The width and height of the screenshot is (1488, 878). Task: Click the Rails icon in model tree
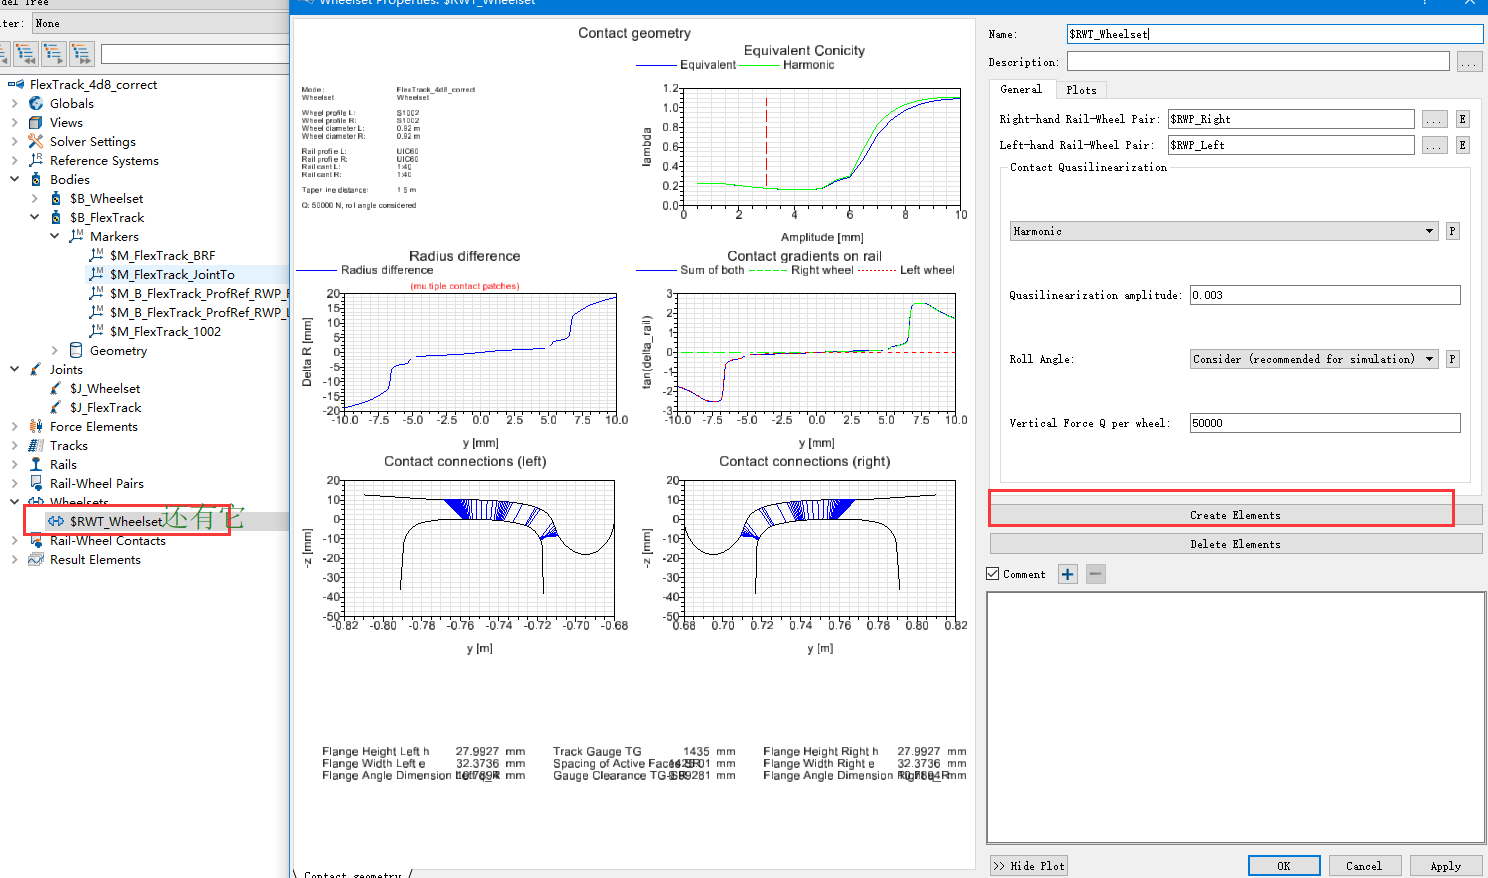coord(36,465)
